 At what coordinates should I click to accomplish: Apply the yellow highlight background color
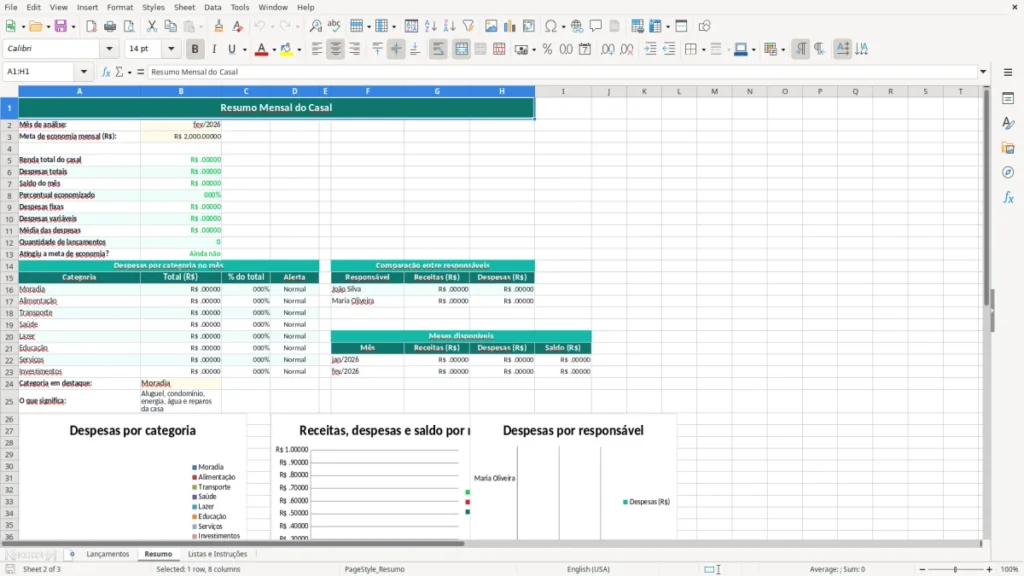click(x=286, y=49)
